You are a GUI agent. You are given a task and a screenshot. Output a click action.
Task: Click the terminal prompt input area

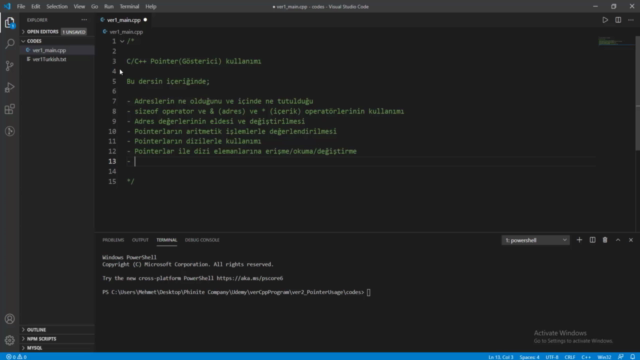pyautogui.click(x=369, y=292)
